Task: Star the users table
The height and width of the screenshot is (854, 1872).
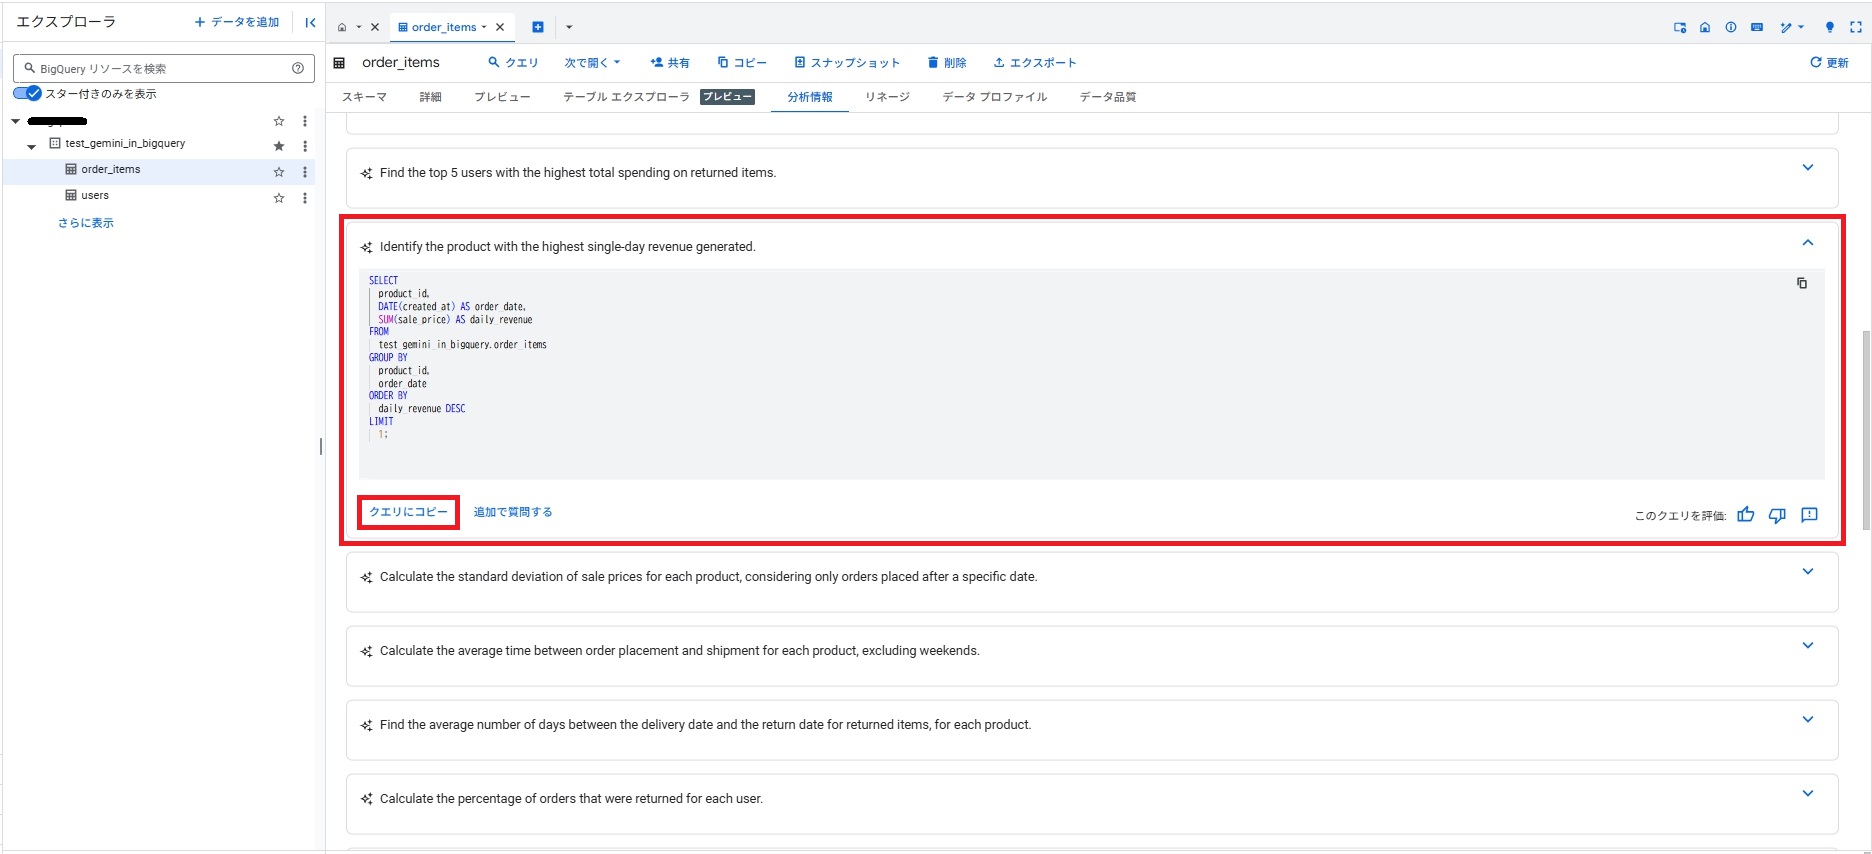Action: tap(279, 198)
